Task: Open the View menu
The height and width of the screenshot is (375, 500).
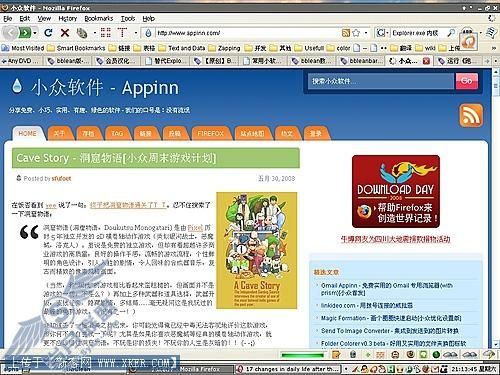Action: pos(44,19)
